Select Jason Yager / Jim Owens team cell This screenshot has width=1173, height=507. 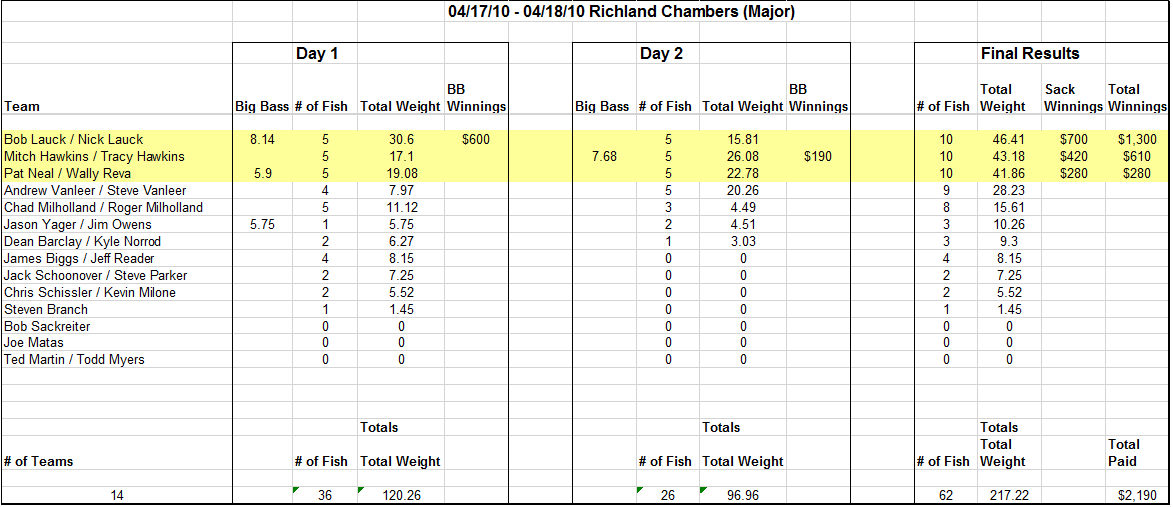pos(77,224)
